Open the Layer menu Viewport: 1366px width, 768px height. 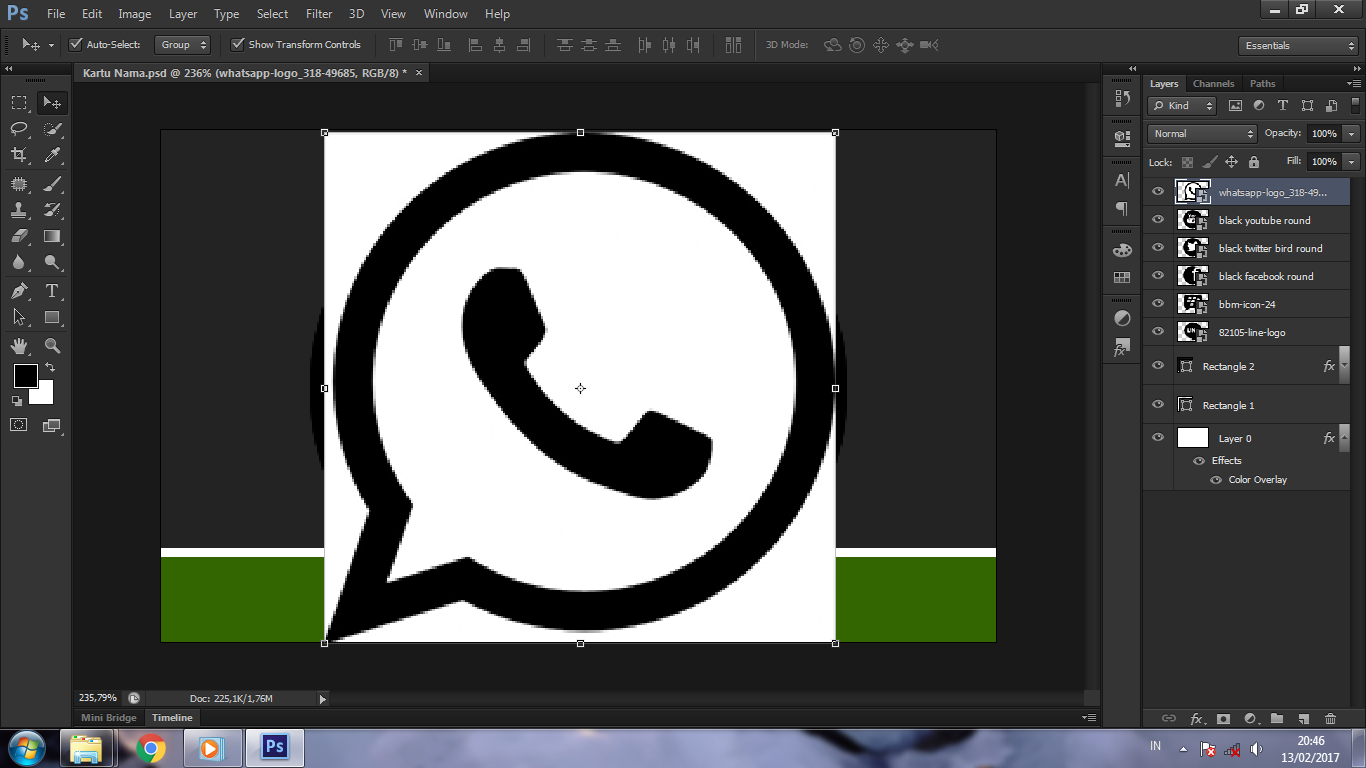tap(183, 14)
